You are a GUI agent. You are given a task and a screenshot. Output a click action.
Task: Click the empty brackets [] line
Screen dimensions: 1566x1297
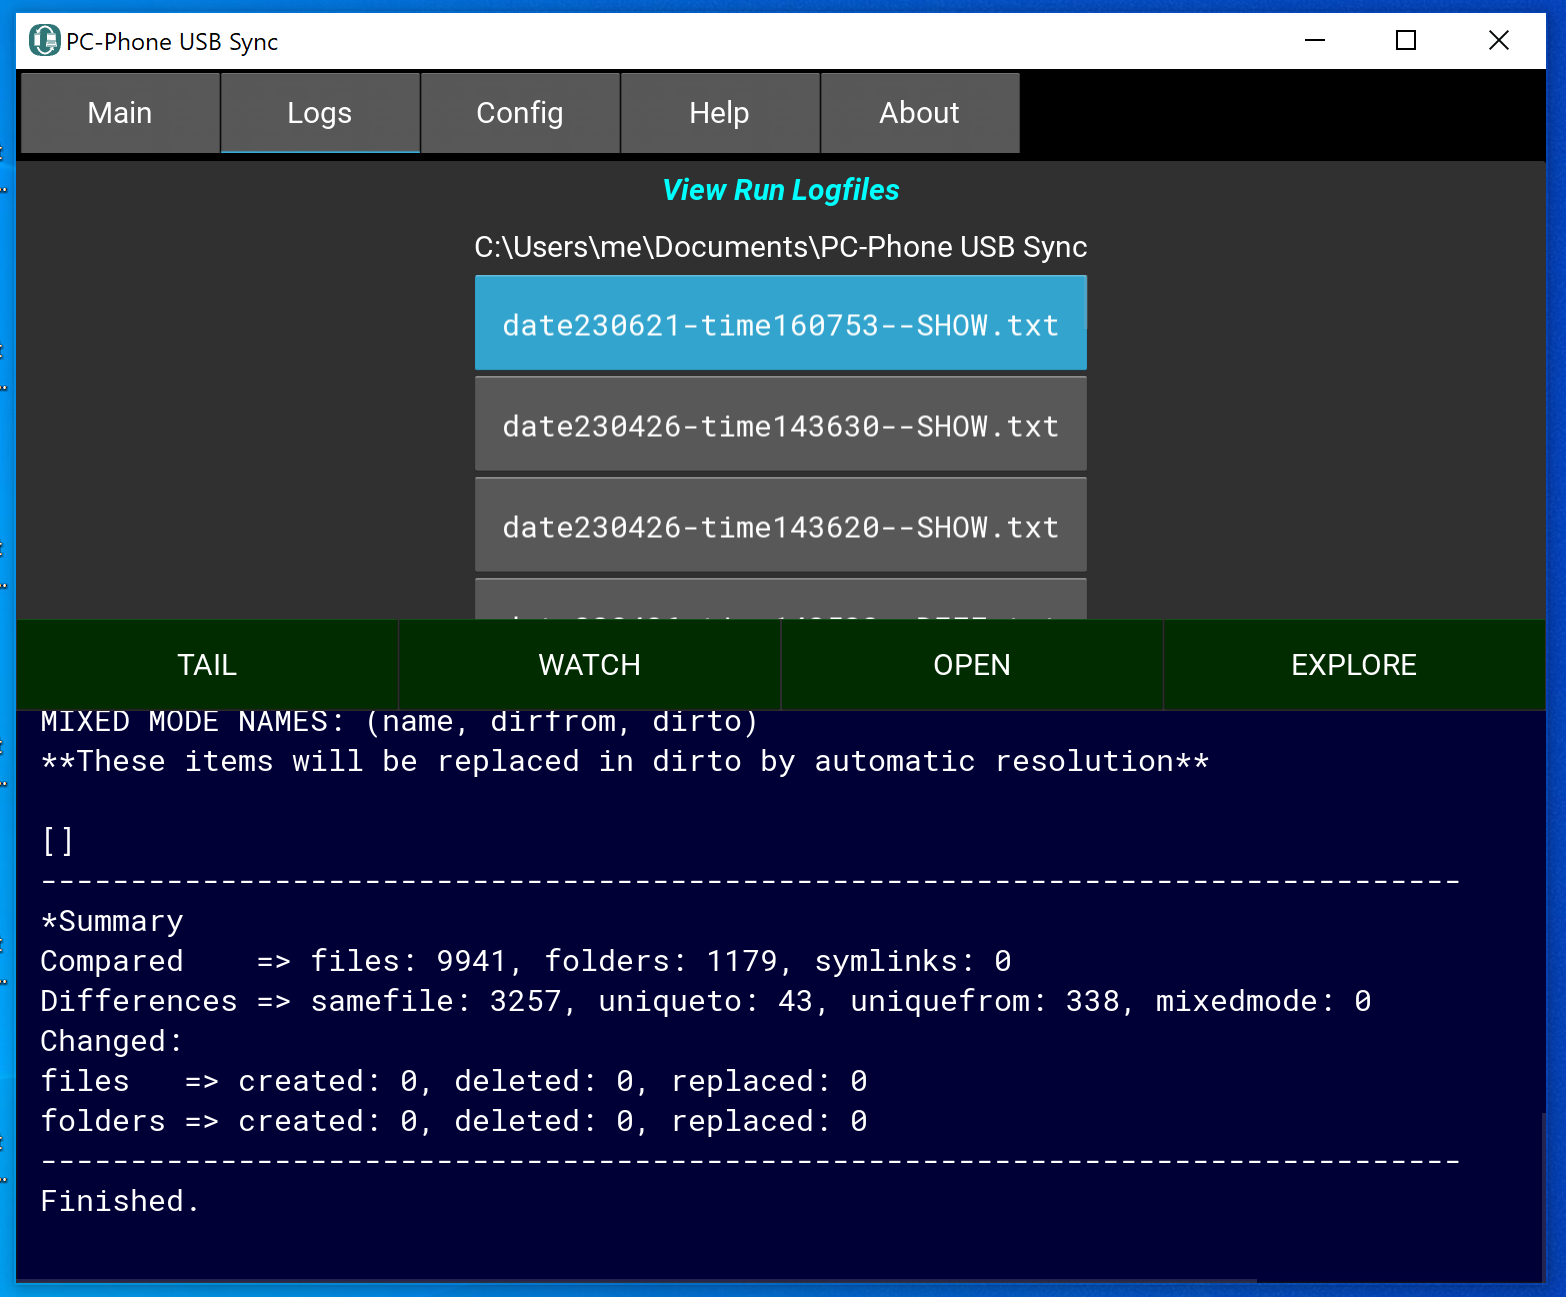58,841
